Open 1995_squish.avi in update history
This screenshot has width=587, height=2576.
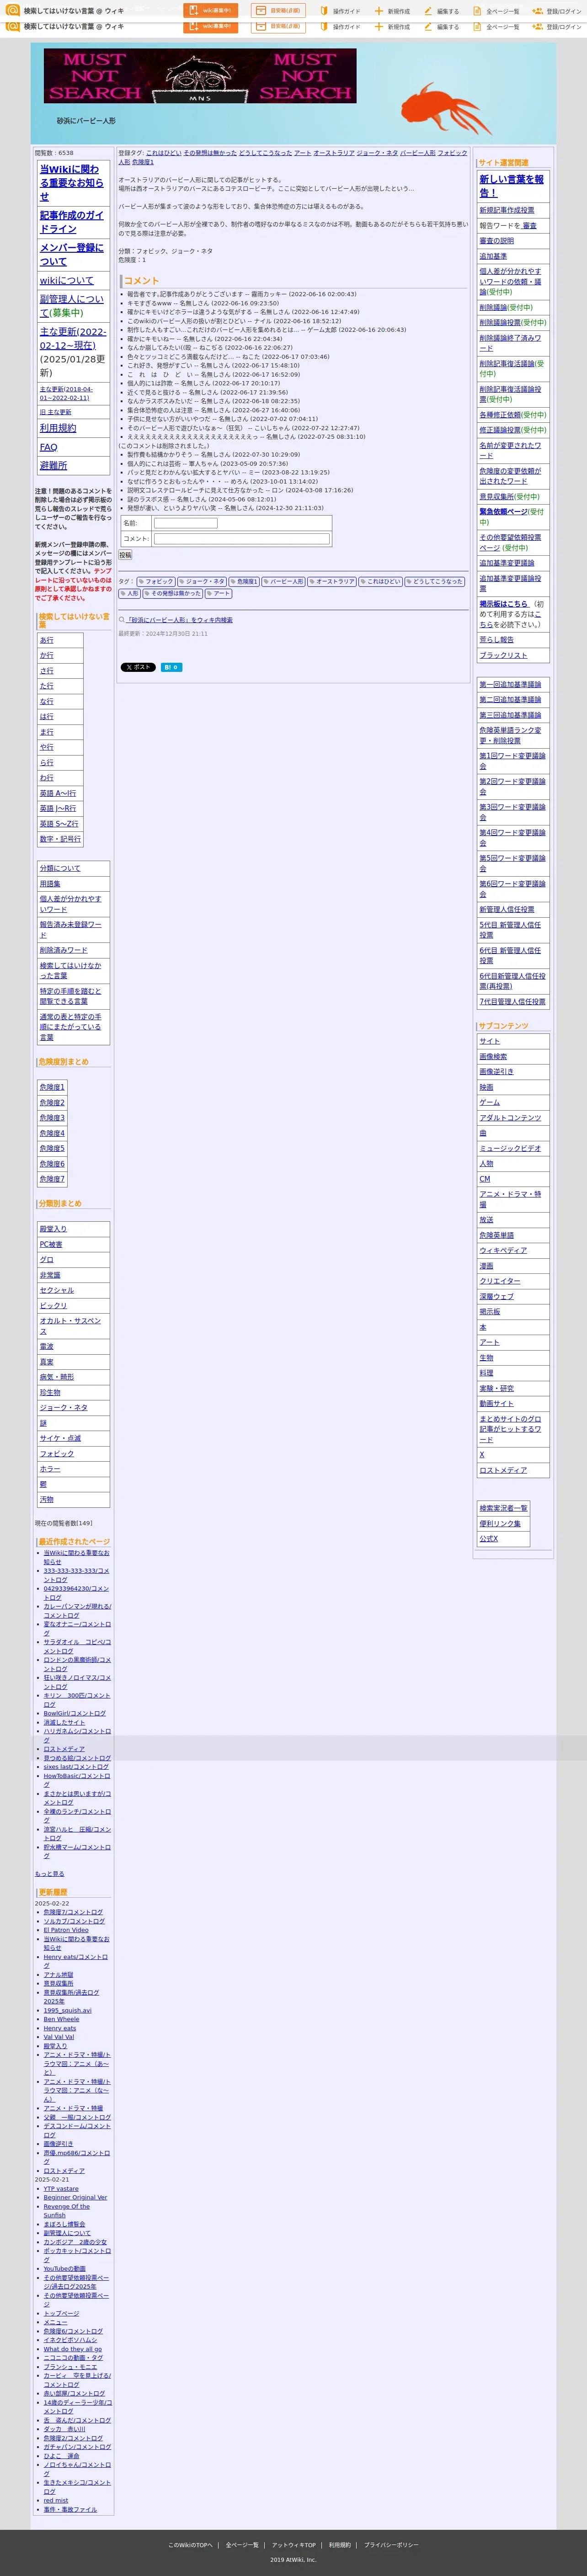[x=67, y=2010]
